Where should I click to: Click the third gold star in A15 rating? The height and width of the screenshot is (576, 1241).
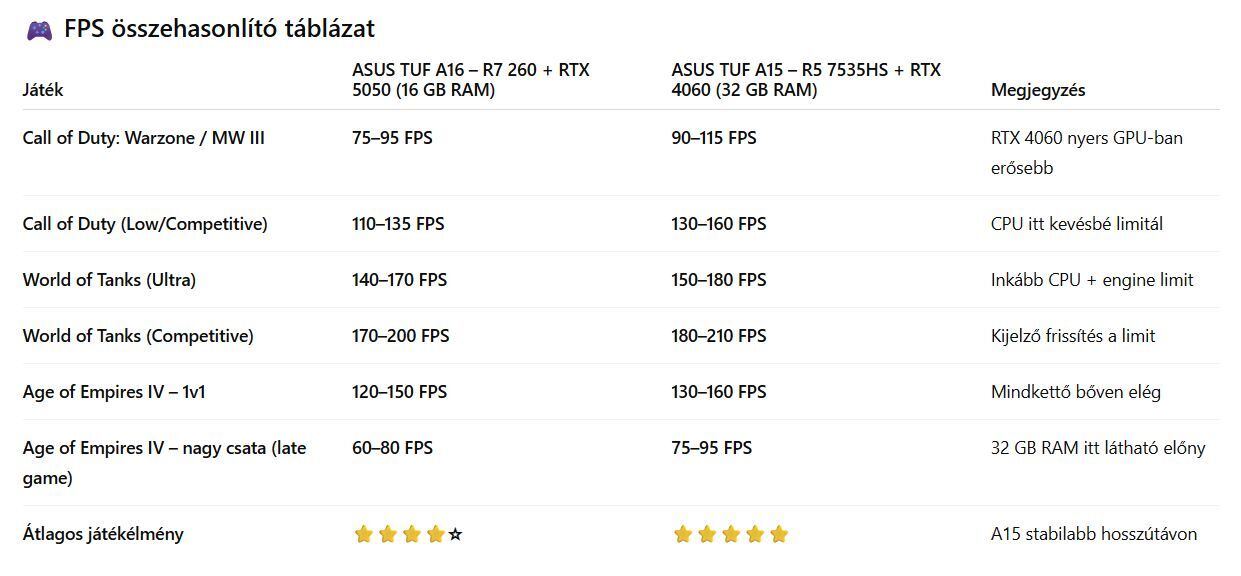[731, 535]
